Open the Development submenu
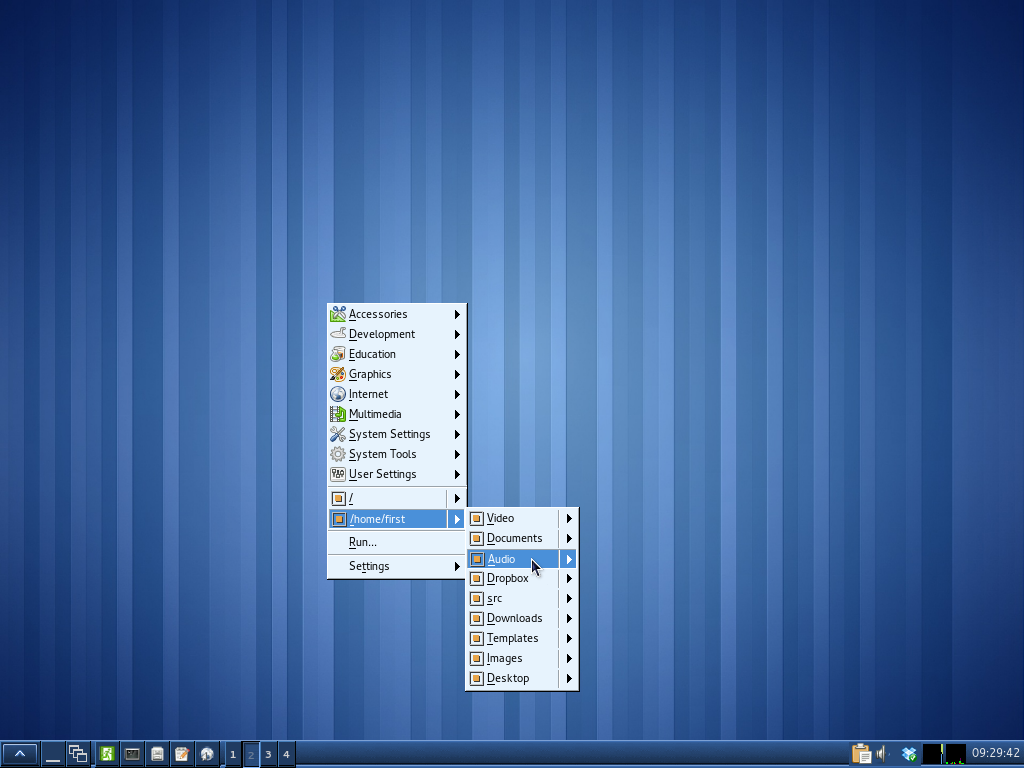This screenshot has width=1024, height=768. (x=396, y=334)
